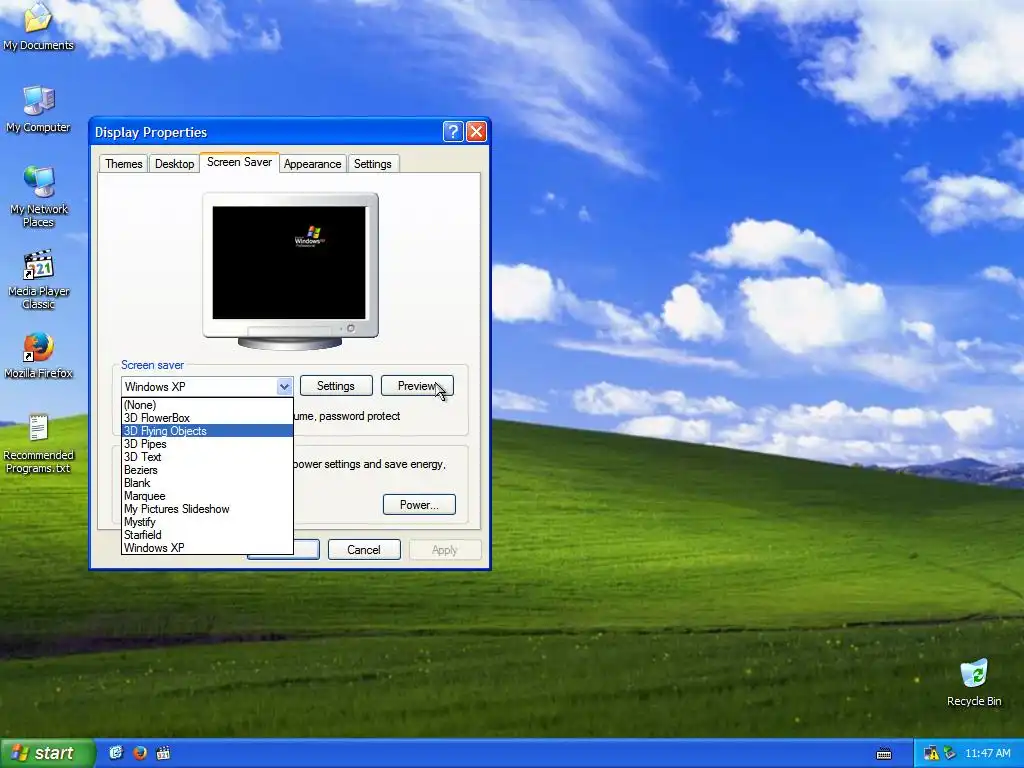Click the taskbar clock showing 11:47 AM
This screenshot has width=1024, height=768.
coord(987,753)
